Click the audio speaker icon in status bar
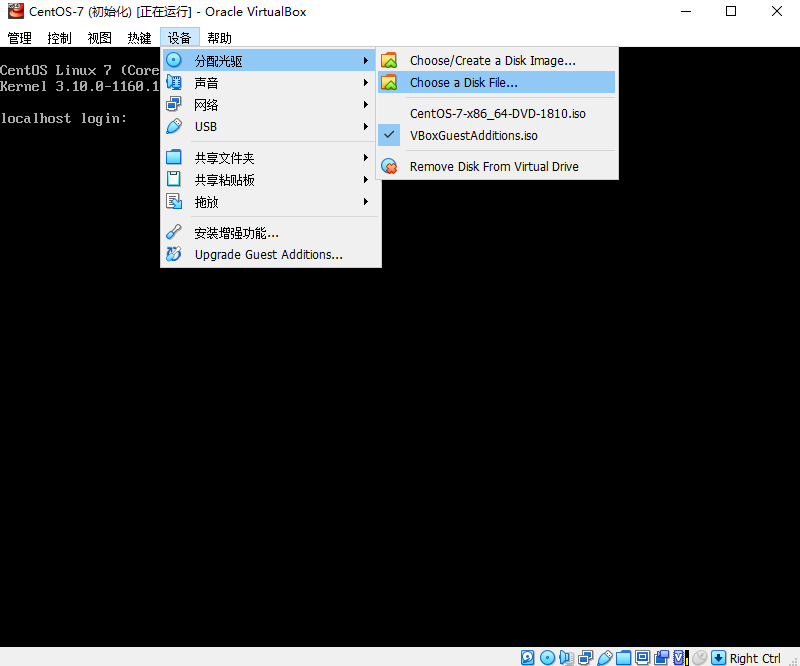 click(566, 657)
